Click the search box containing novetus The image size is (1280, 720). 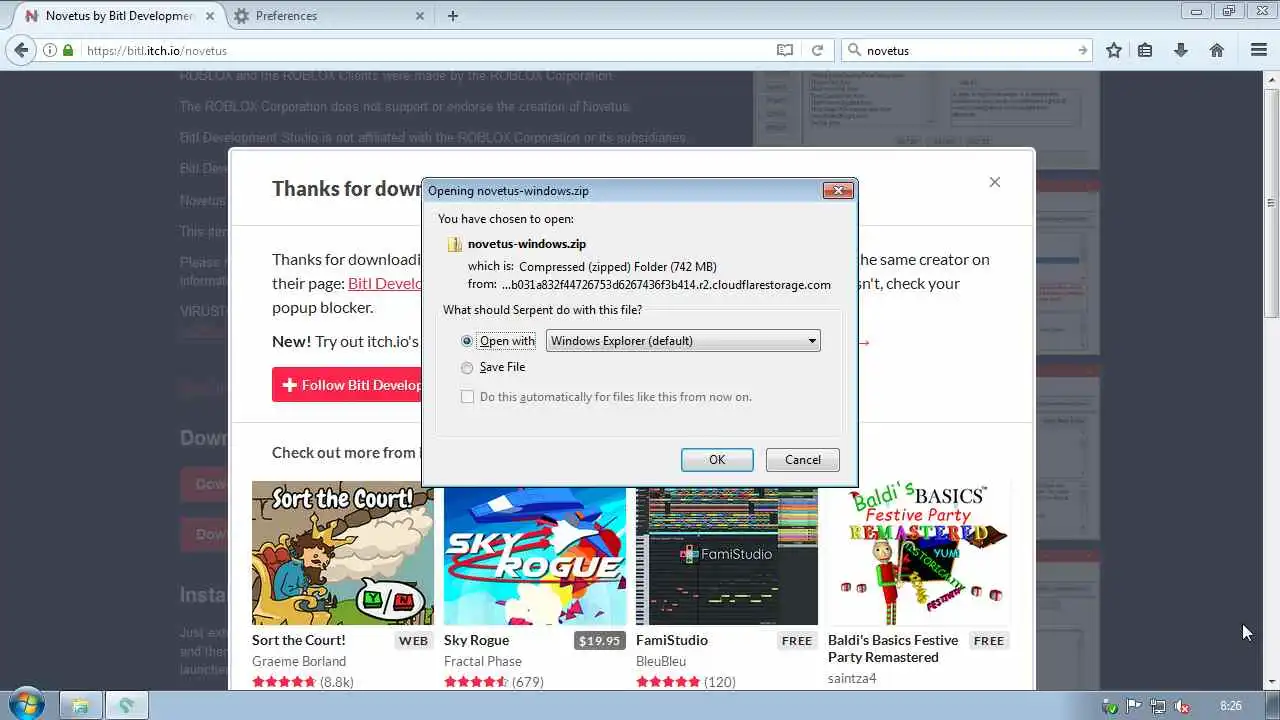(968, 50)
